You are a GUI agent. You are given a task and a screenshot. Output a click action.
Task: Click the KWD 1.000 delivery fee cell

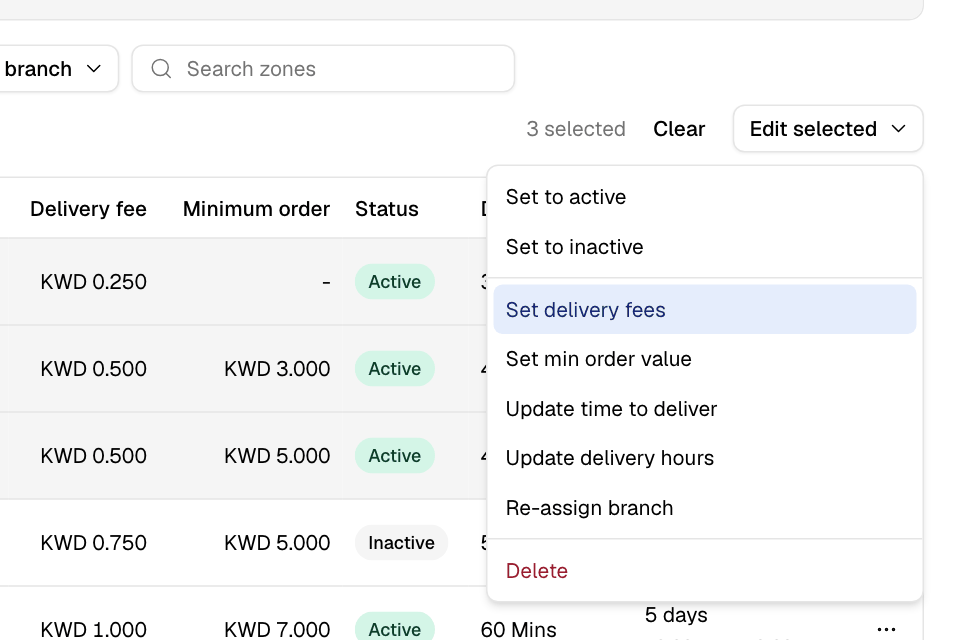pos(94,630)
